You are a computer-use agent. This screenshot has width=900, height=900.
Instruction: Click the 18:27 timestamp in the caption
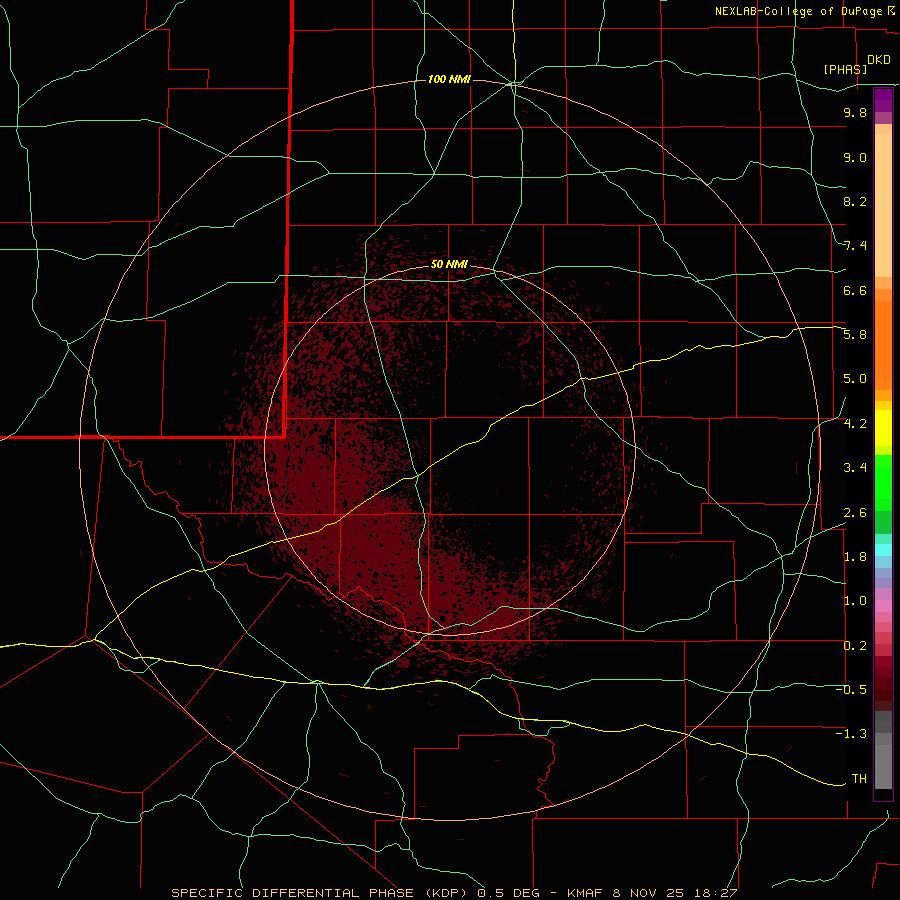(717, 893)
